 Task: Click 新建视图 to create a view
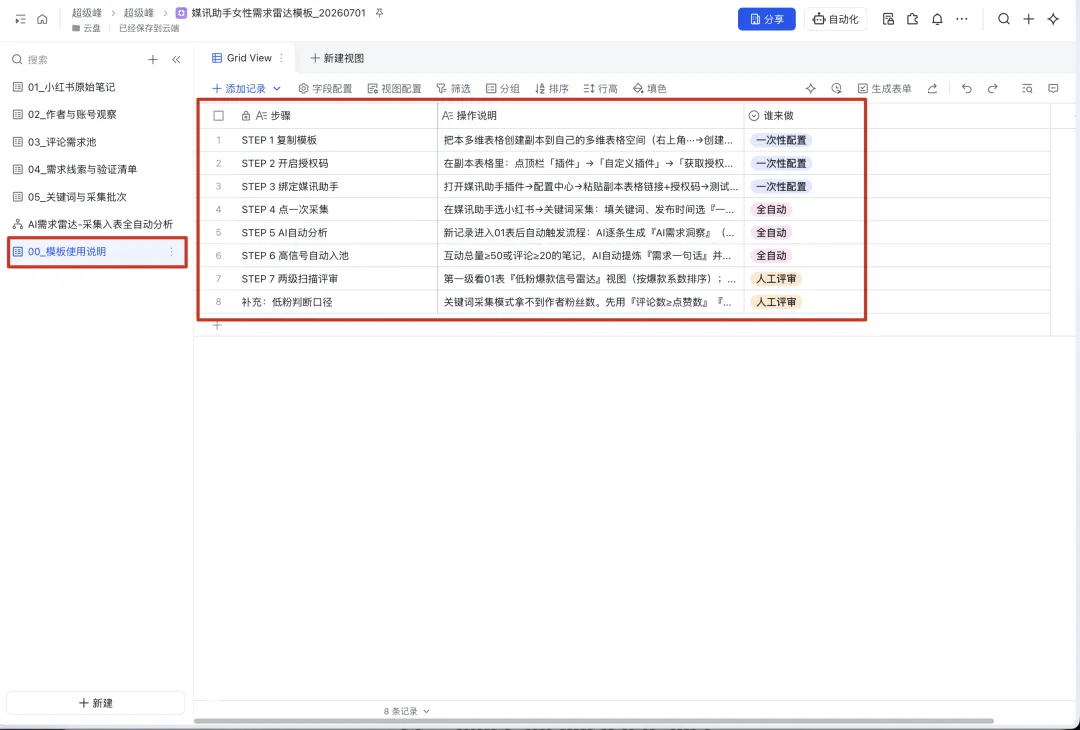click(x=337, y=58)
